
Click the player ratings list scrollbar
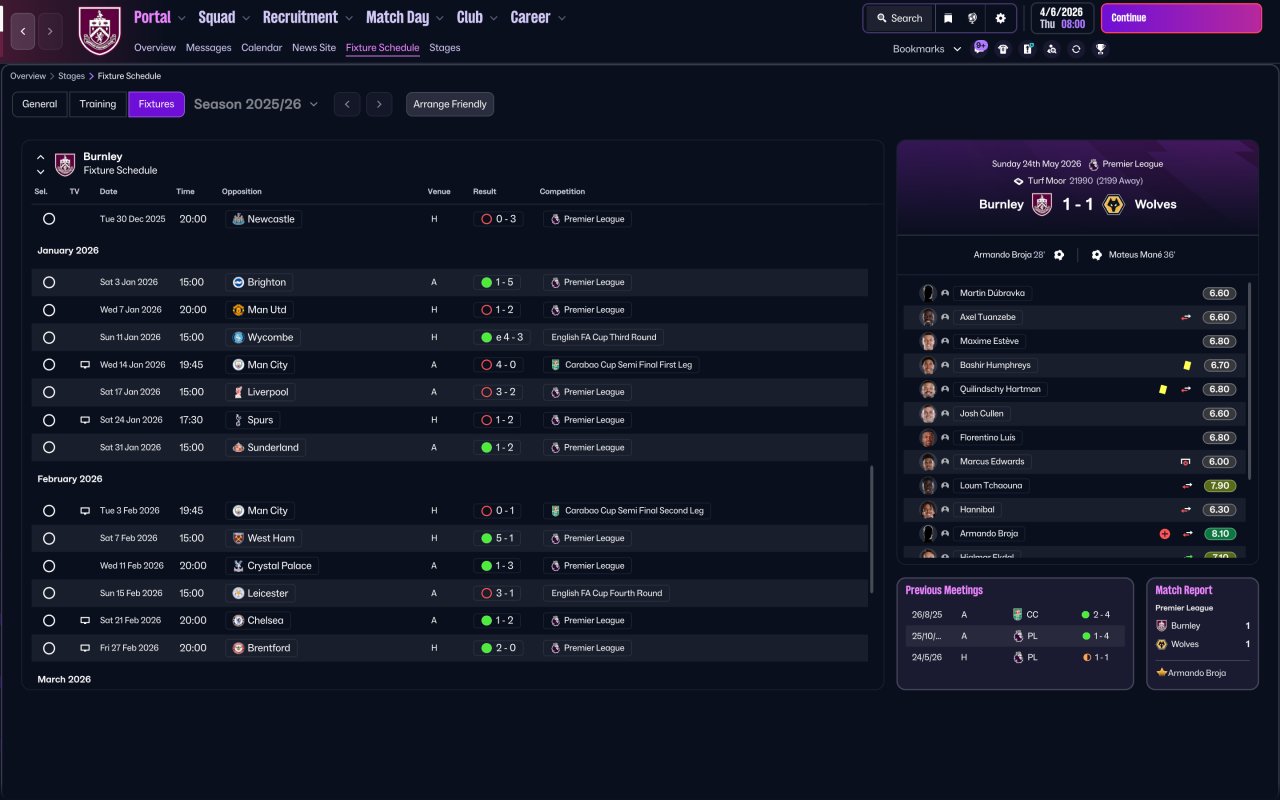1250,382
